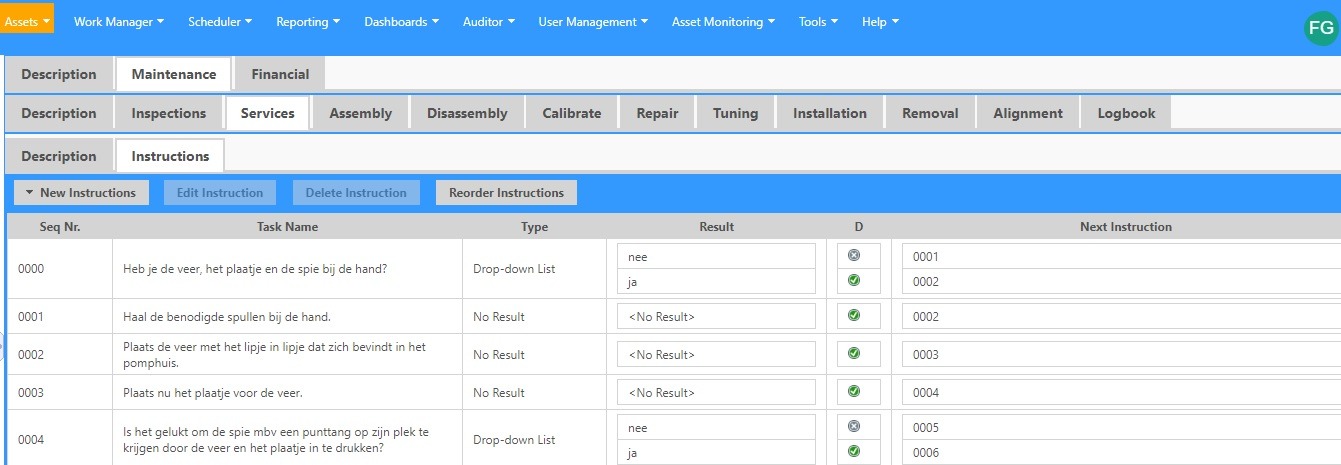Click the Edit Instruction button
The image size is (1341, 465).
[x=220, y=193]
